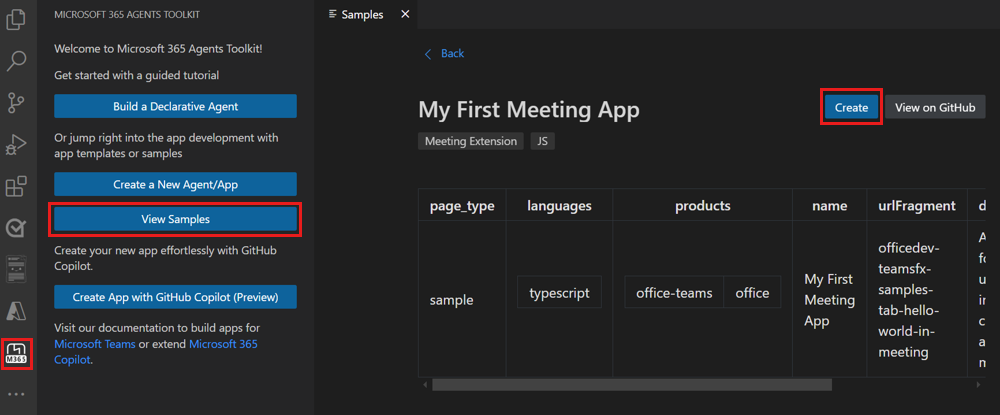
Task: Click the JS tag
Action: (543, 142)
